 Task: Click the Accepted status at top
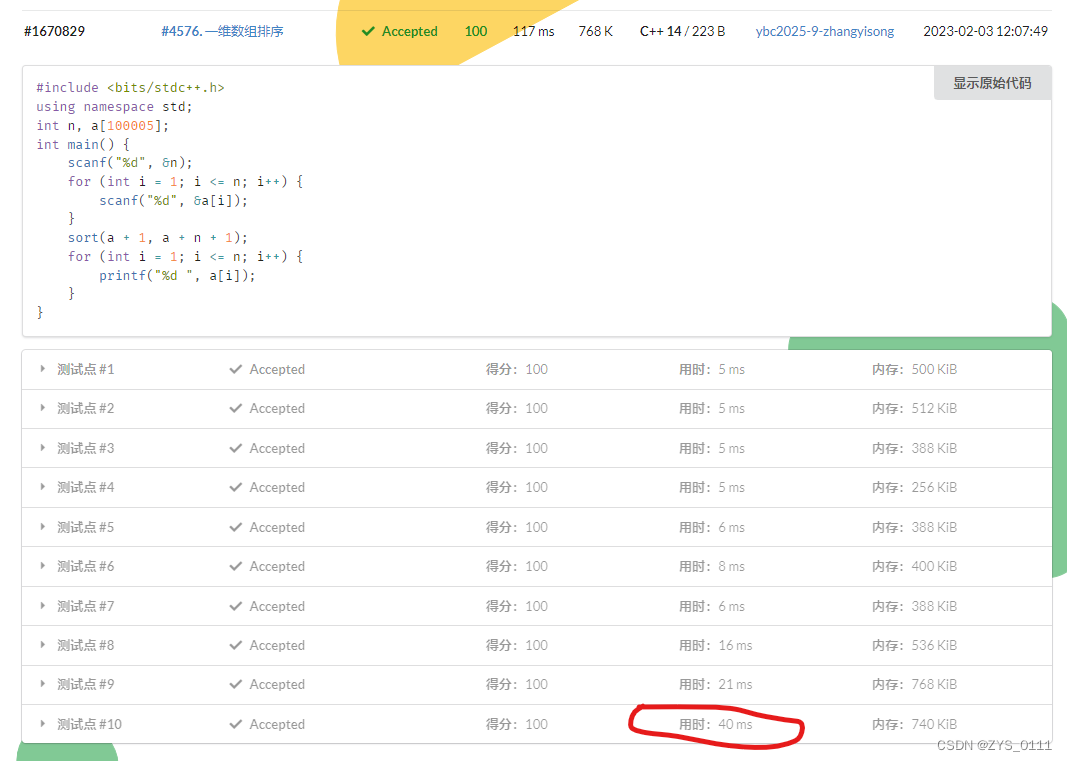pyautogui.click(x=410, y=31)
